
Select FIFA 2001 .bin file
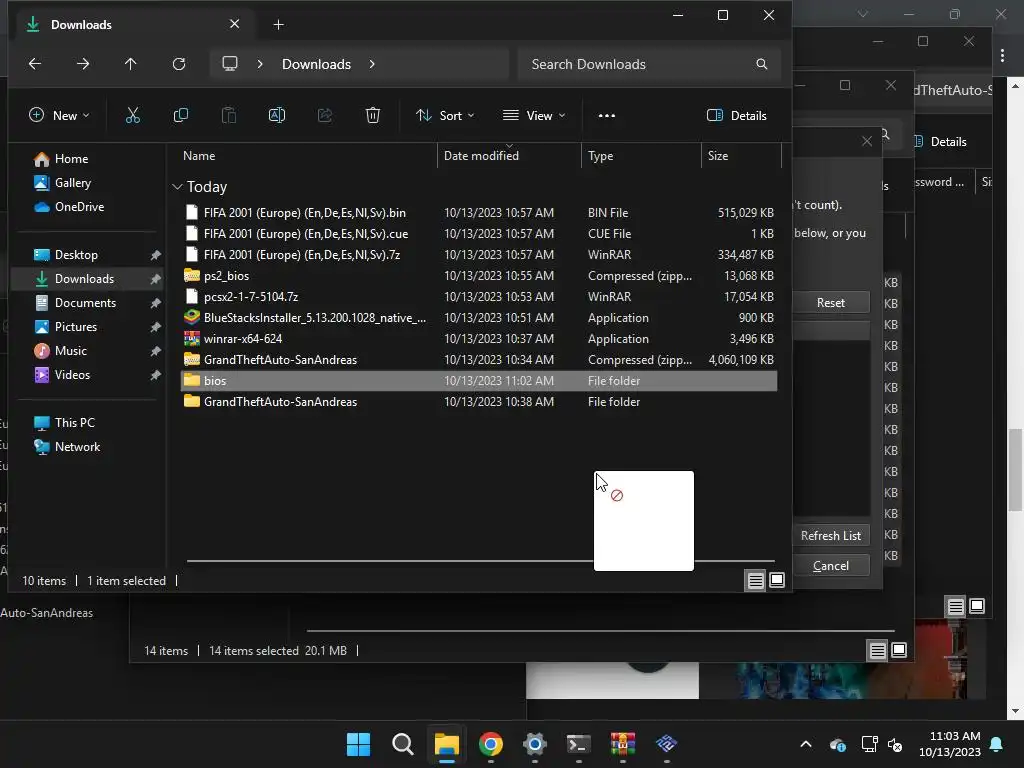coord(479,213)
